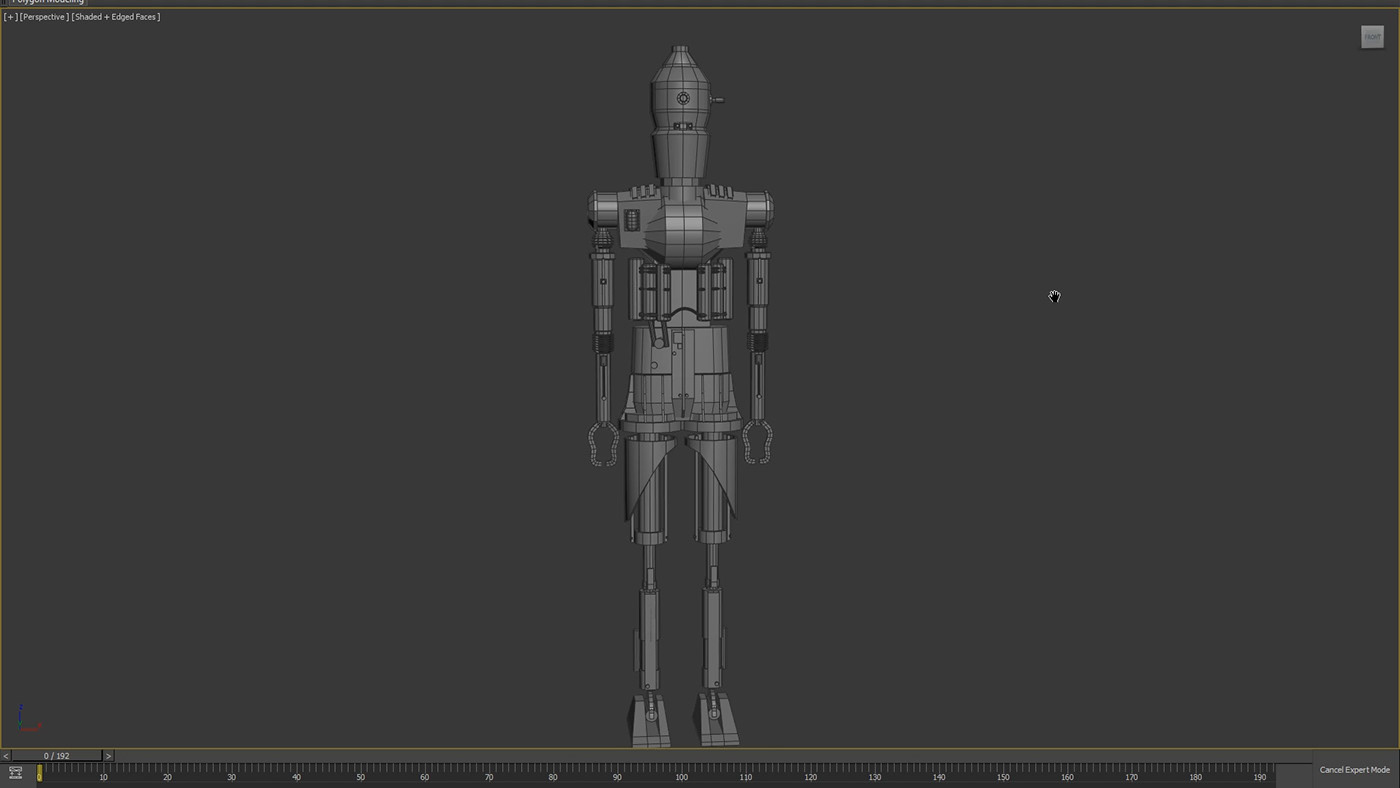Click Cancel Expert Mode button
The width and height of the screenshot is (1400, 788).
(1354, 770)
